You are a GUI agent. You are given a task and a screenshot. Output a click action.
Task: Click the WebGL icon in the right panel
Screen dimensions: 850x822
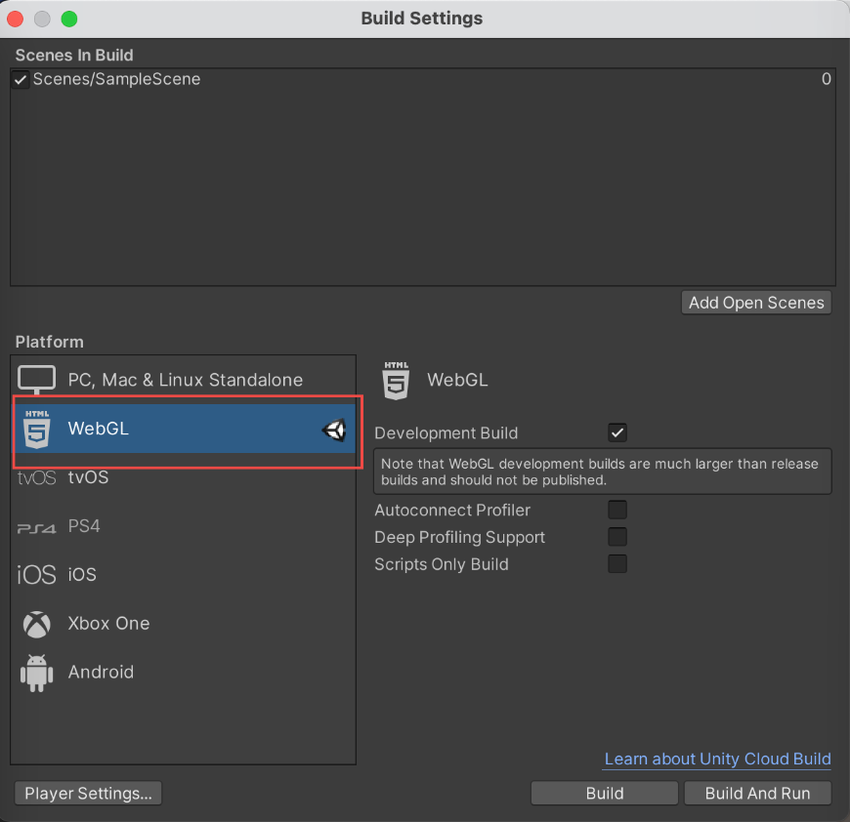394,380
